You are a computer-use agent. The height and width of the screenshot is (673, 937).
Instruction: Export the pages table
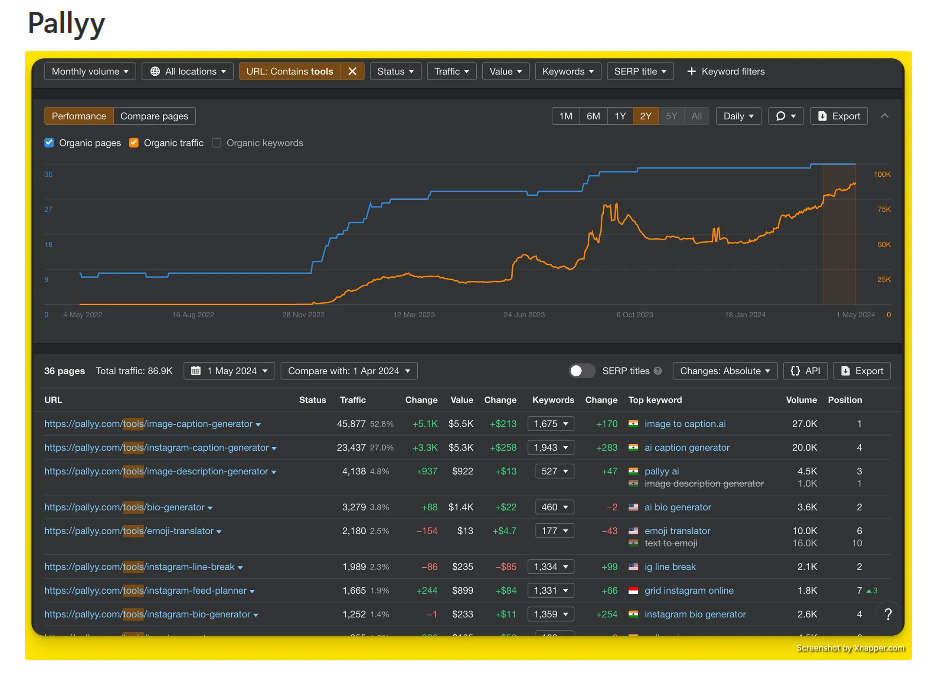point(861,371)
